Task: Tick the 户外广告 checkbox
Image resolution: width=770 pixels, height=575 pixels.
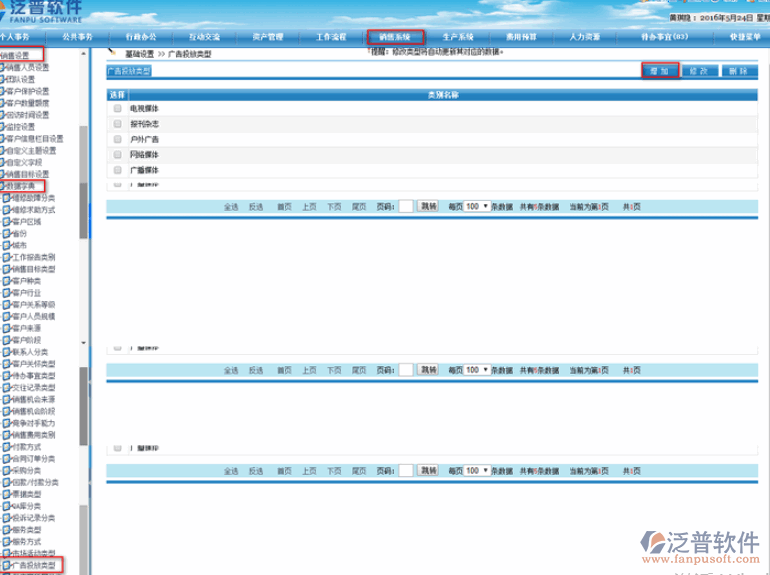Action: pyautogui.click(x=117, y=140)
